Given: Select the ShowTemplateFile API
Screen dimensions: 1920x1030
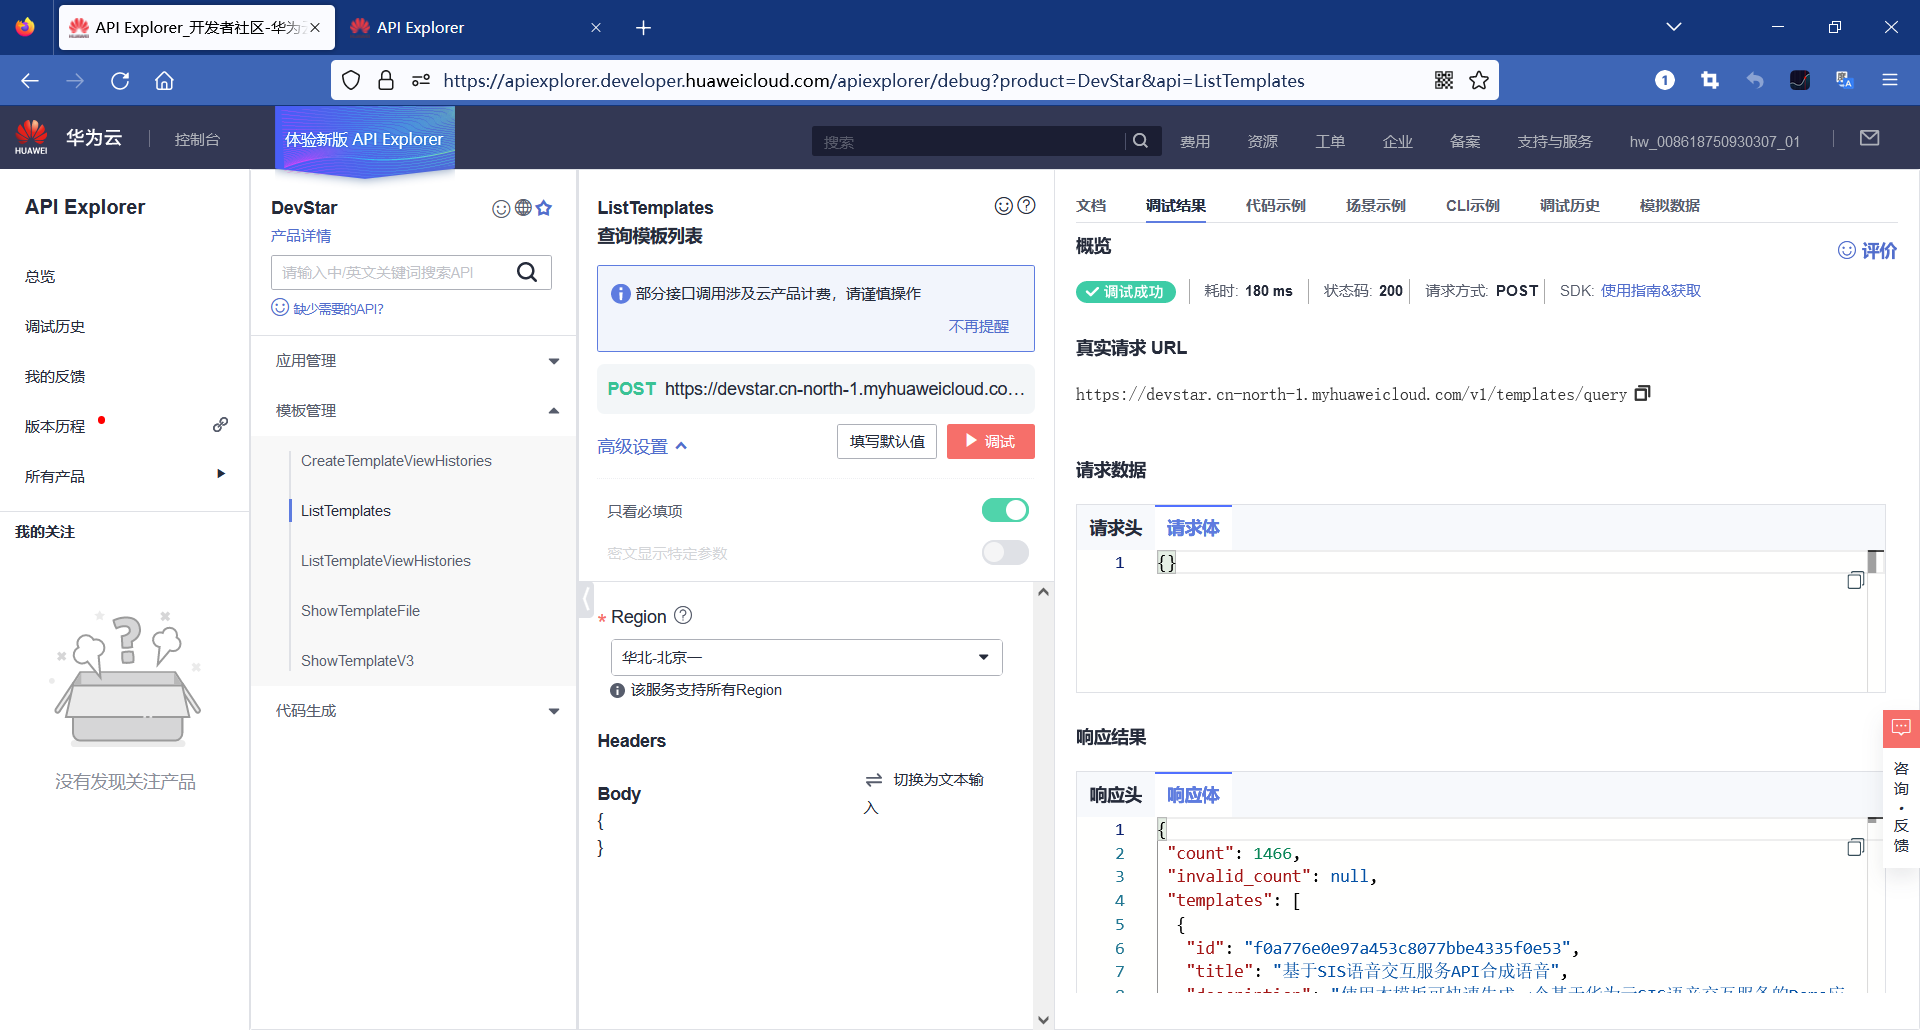Looking at the screenshot, I should (x=360, y=611).
